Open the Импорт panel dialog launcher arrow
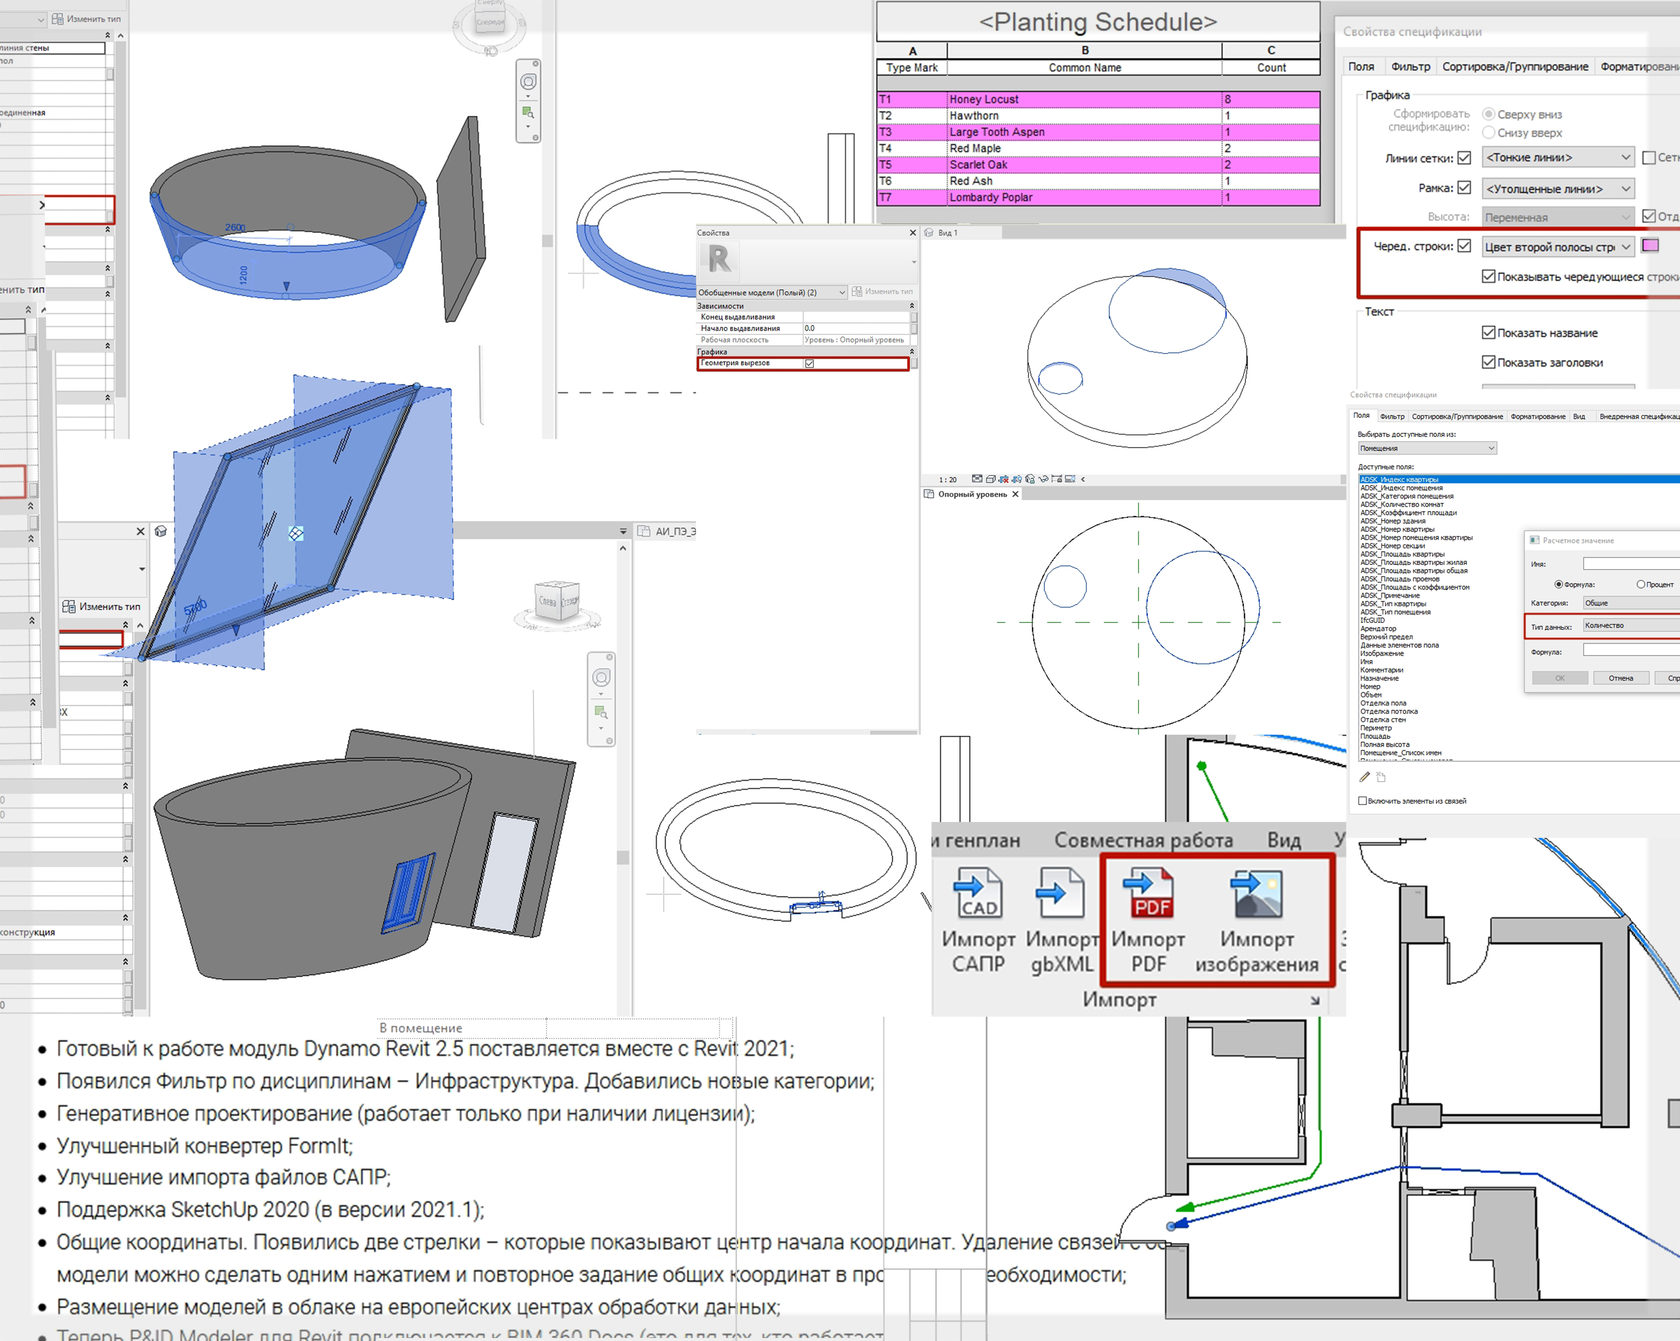 [x=1315, y=1000]
